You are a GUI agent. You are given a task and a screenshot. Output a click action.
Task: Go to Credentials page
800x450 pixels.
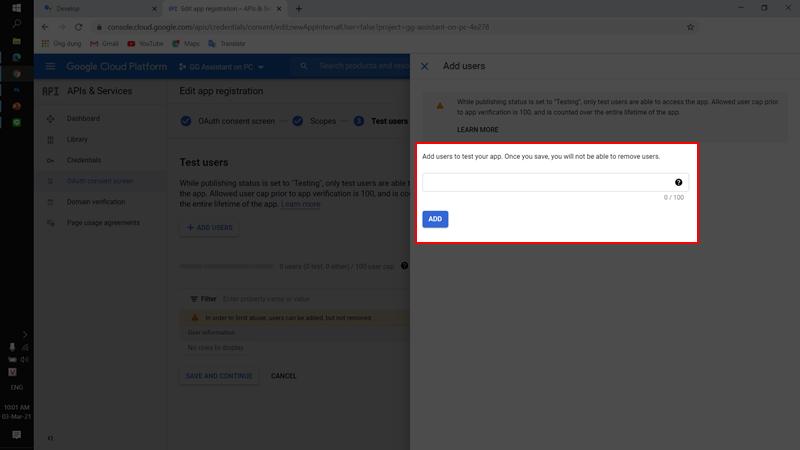pos(84,160)
